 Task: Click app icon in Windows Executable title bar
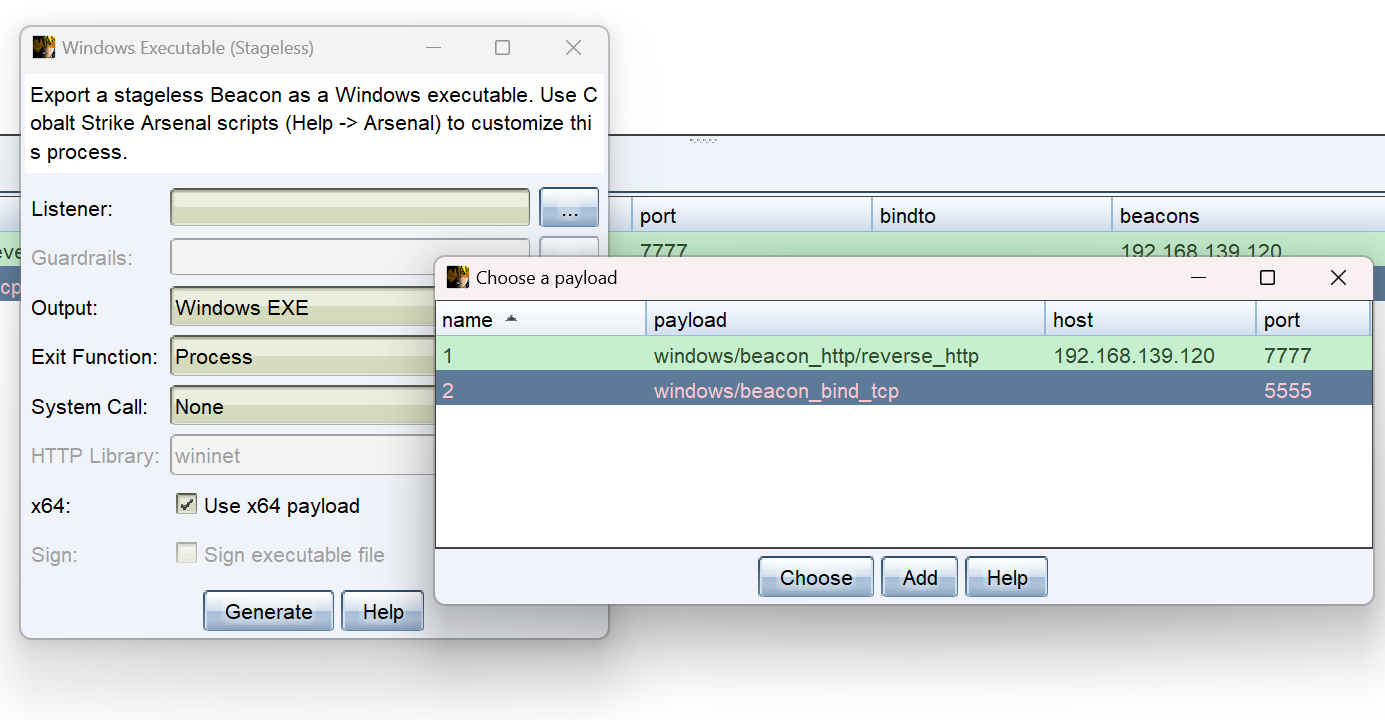43,48
